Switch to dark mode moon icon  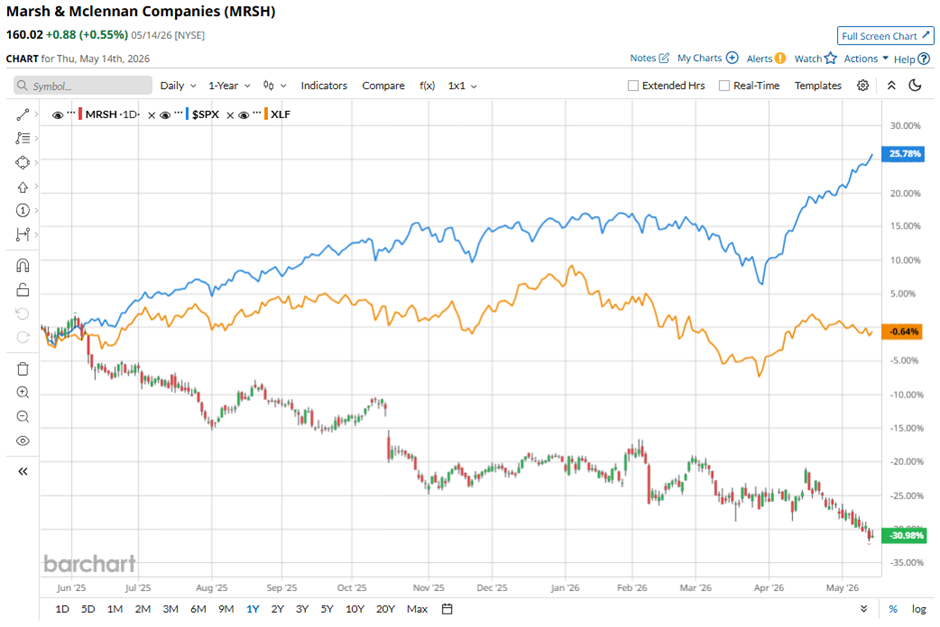[915, 85]
